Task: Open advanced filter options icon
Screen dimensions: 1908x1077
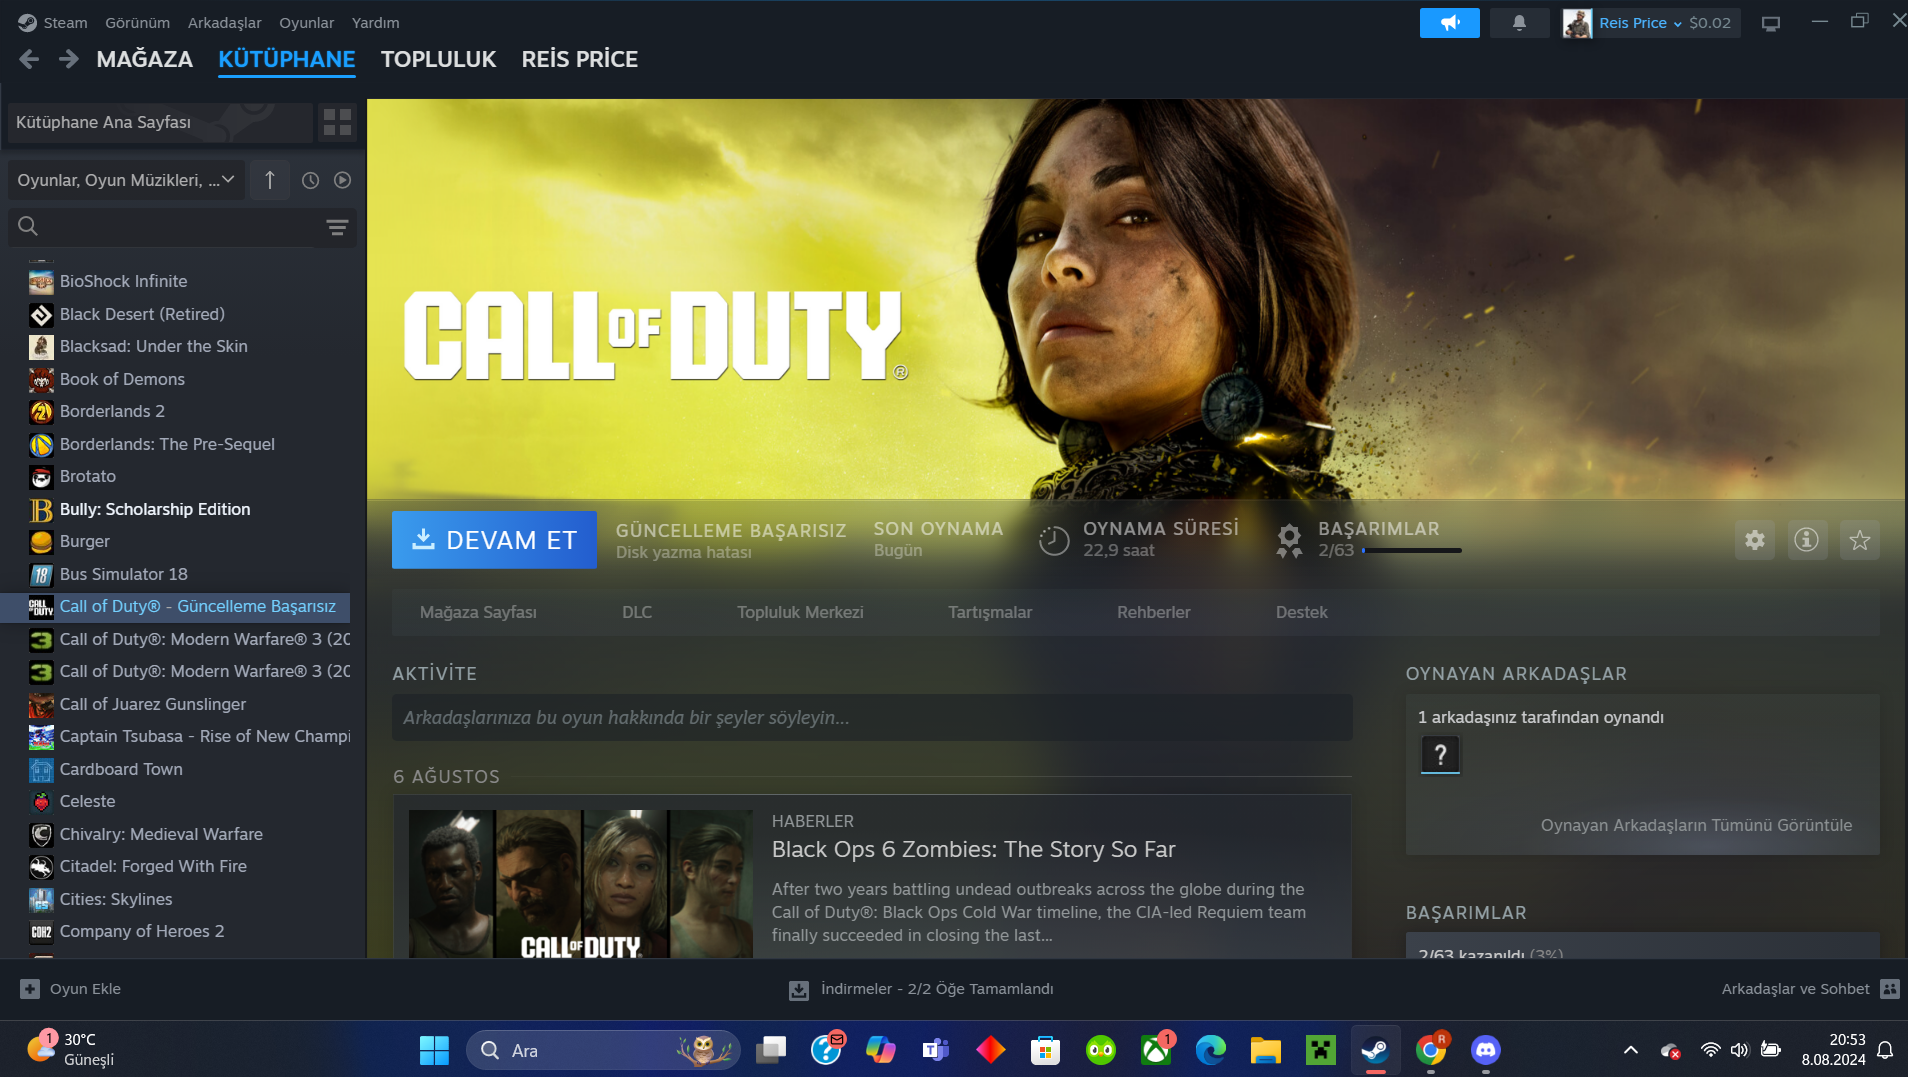Action: point(337,227)
